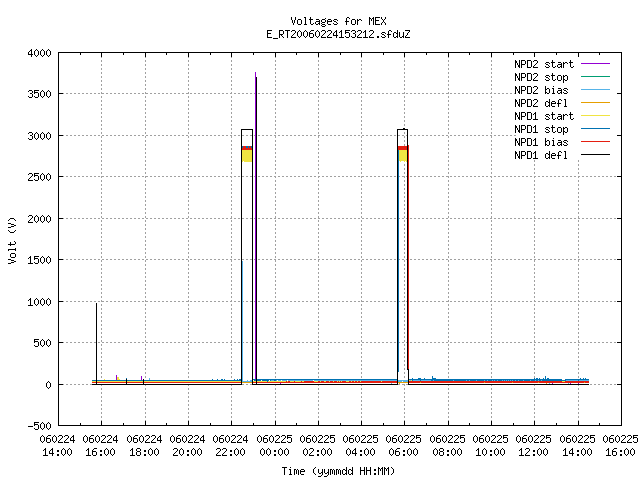Click the 'NPD2 bias' legend label
The height and width of the screenshot is (480, 640).
click(541, 90)
